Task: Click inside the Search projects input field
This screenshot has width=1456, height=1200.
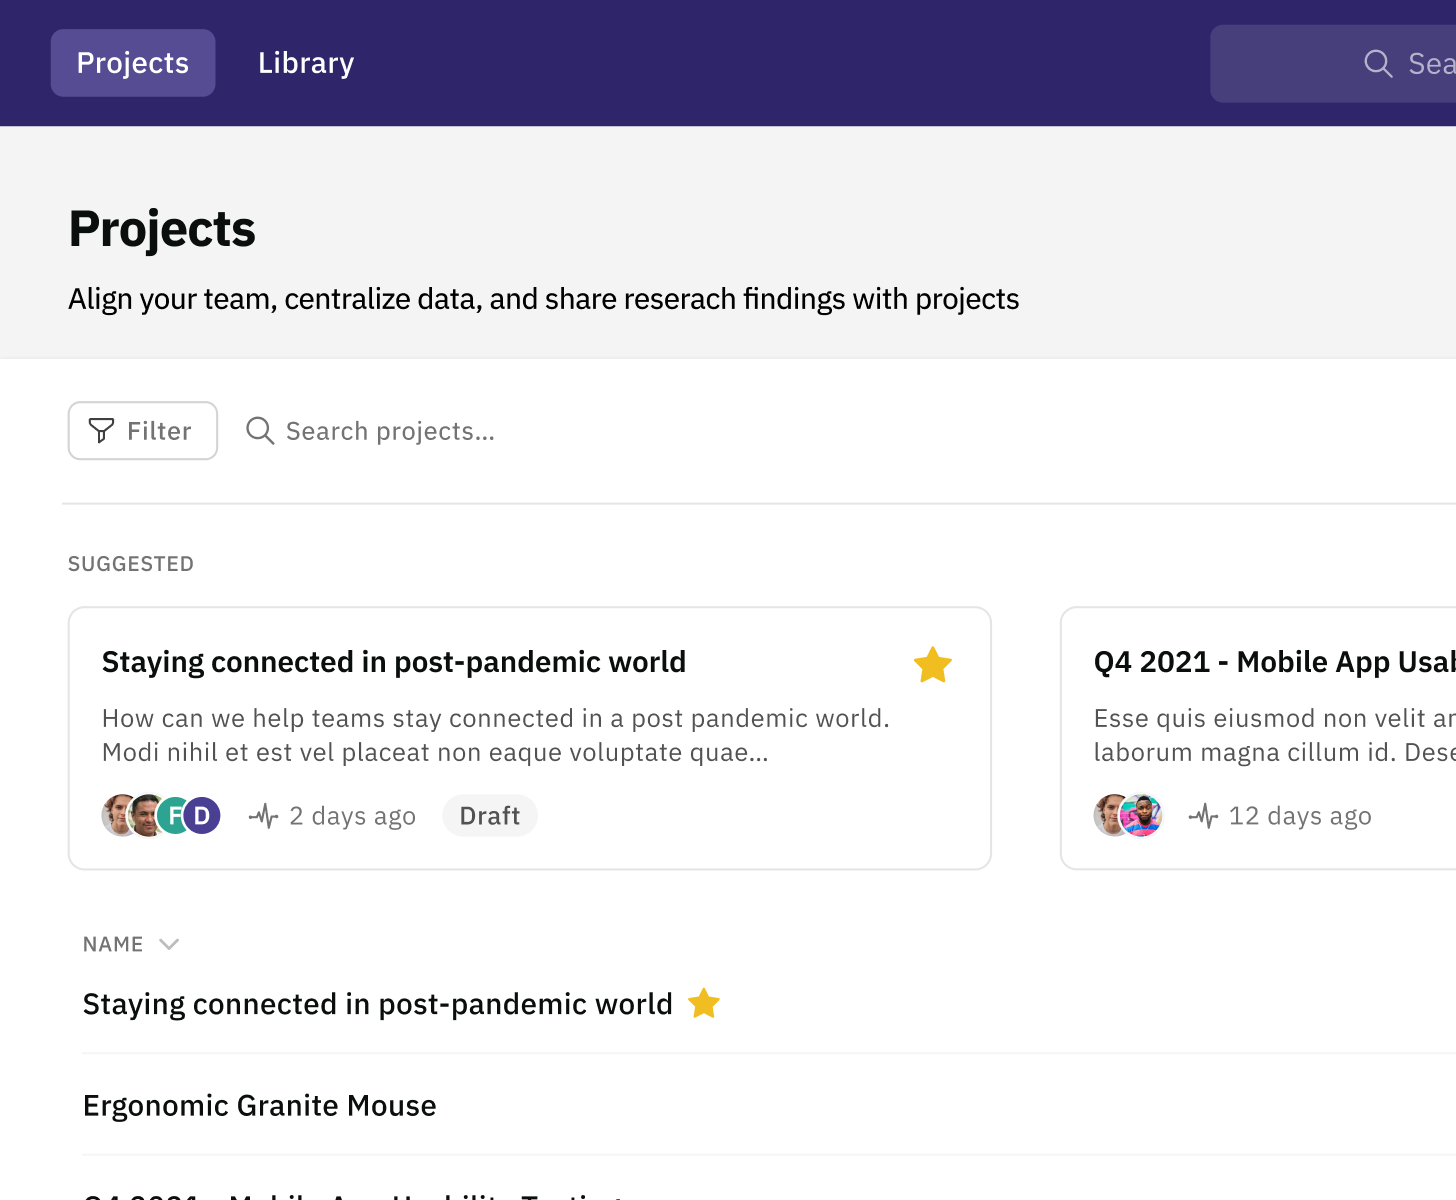Action: pyautogui.click(x=390, y=430)
